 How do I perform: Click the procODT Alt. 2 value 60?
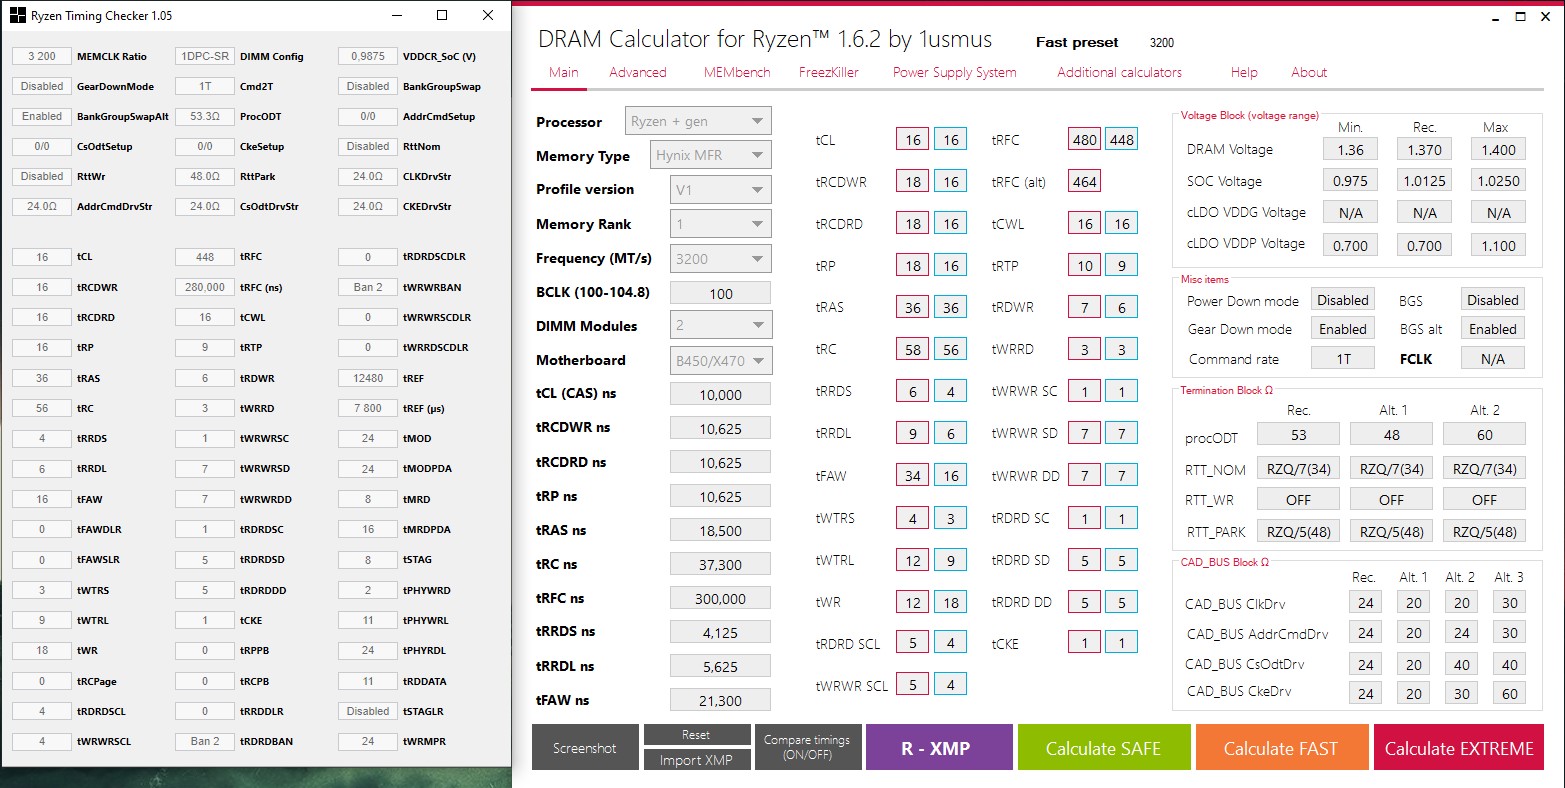coord(1485,434)
